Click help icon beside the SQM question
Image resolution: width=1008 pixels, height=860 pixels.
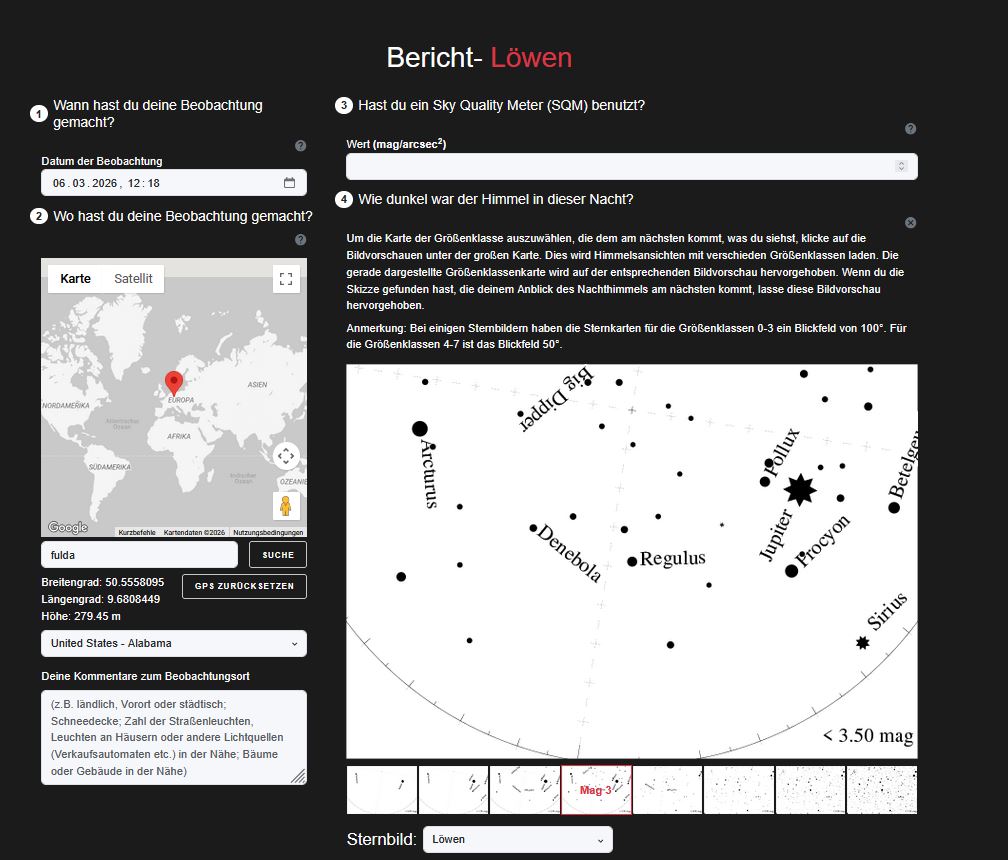pos(910,129)
